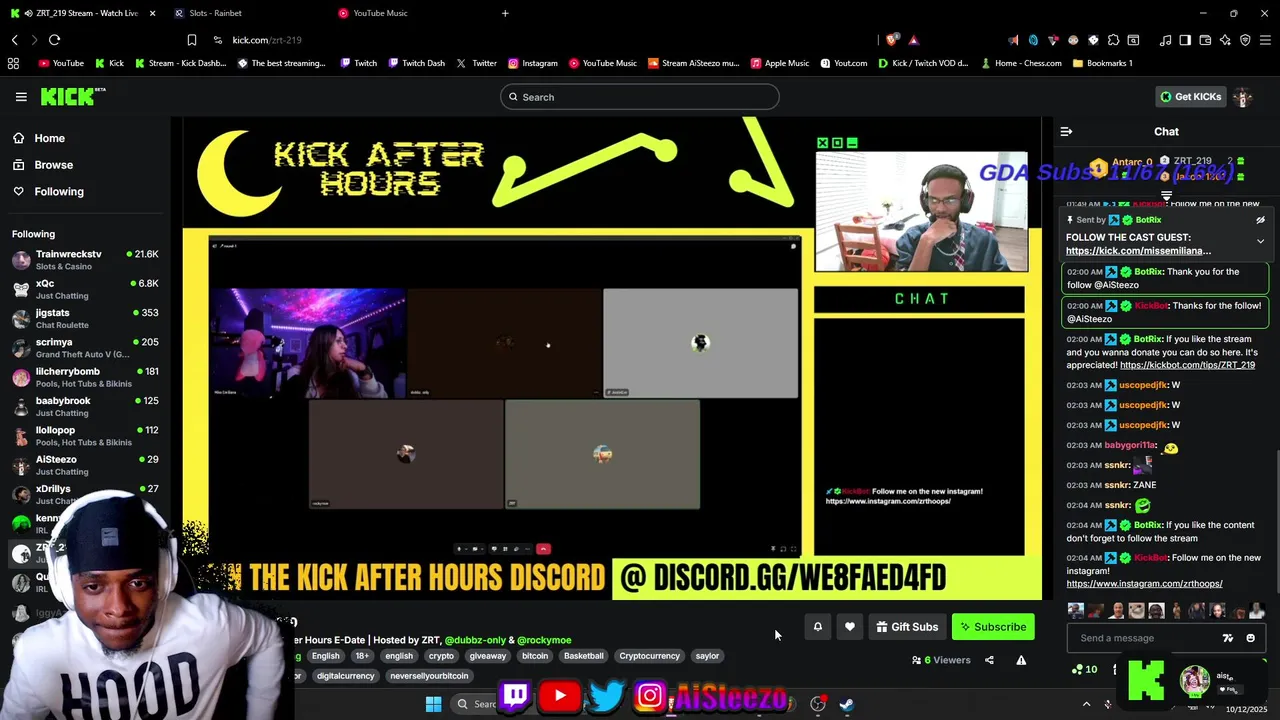Report stream via warning triangle icon
1280x720 pixels.
[x=1021, y=660]
